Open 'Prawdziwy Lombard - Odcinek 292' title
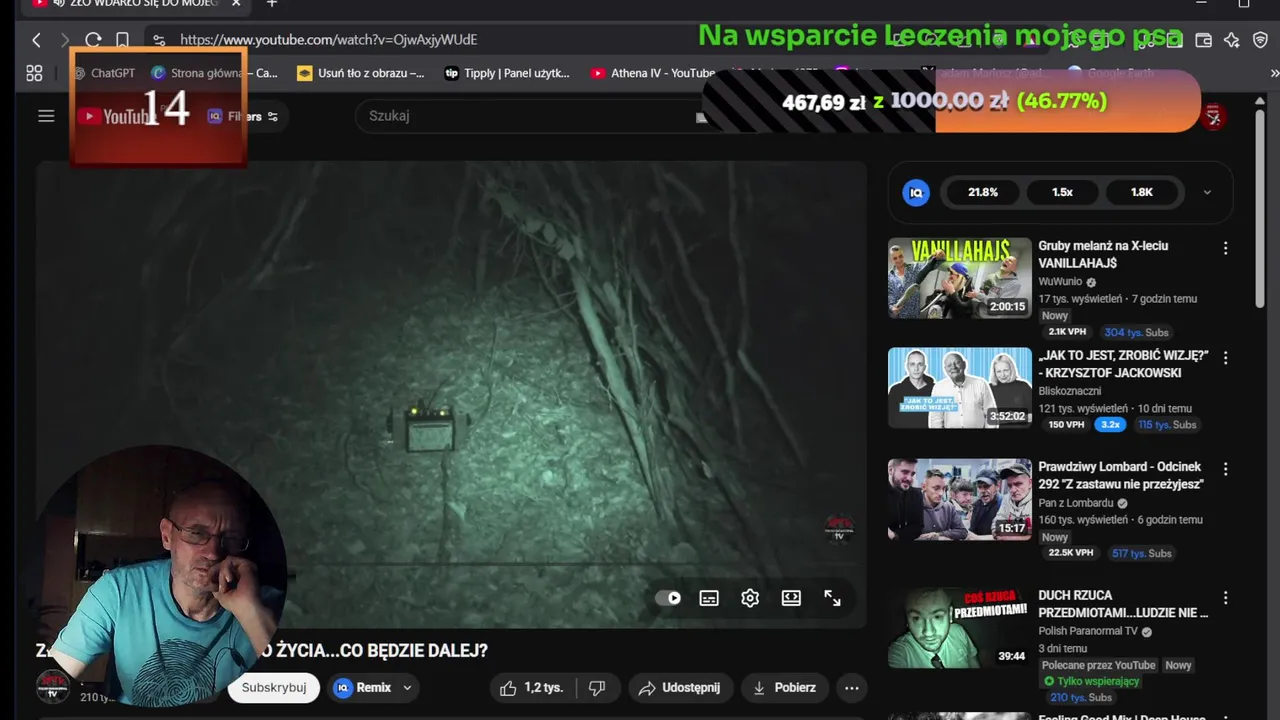This screenshot has height=720, width=1280. point(1121,475)
